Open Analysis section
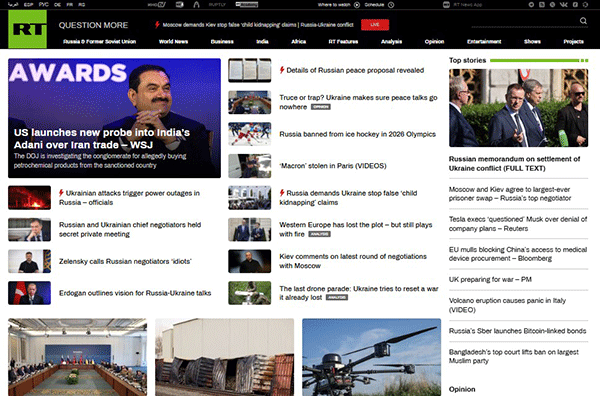The width and height of the screenshot is (600, 396). click(391, 41)
